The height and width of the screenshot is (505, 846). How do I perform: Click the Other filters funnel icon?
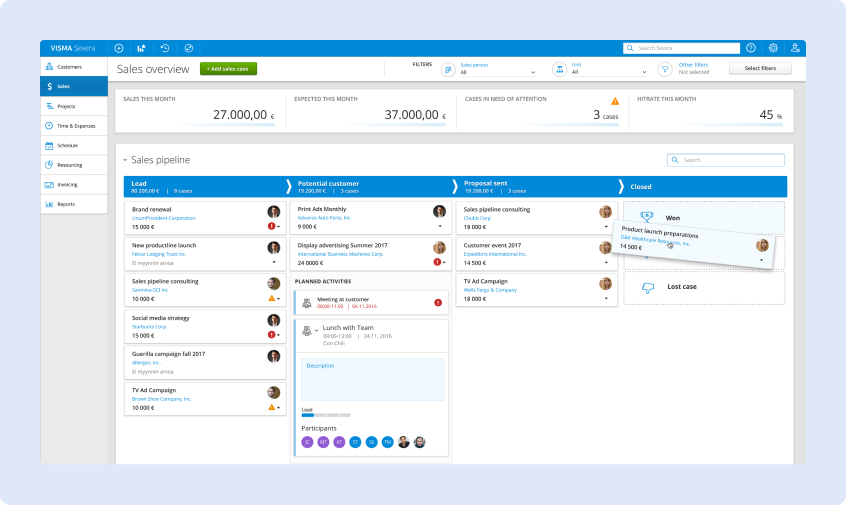coord(665,69)
